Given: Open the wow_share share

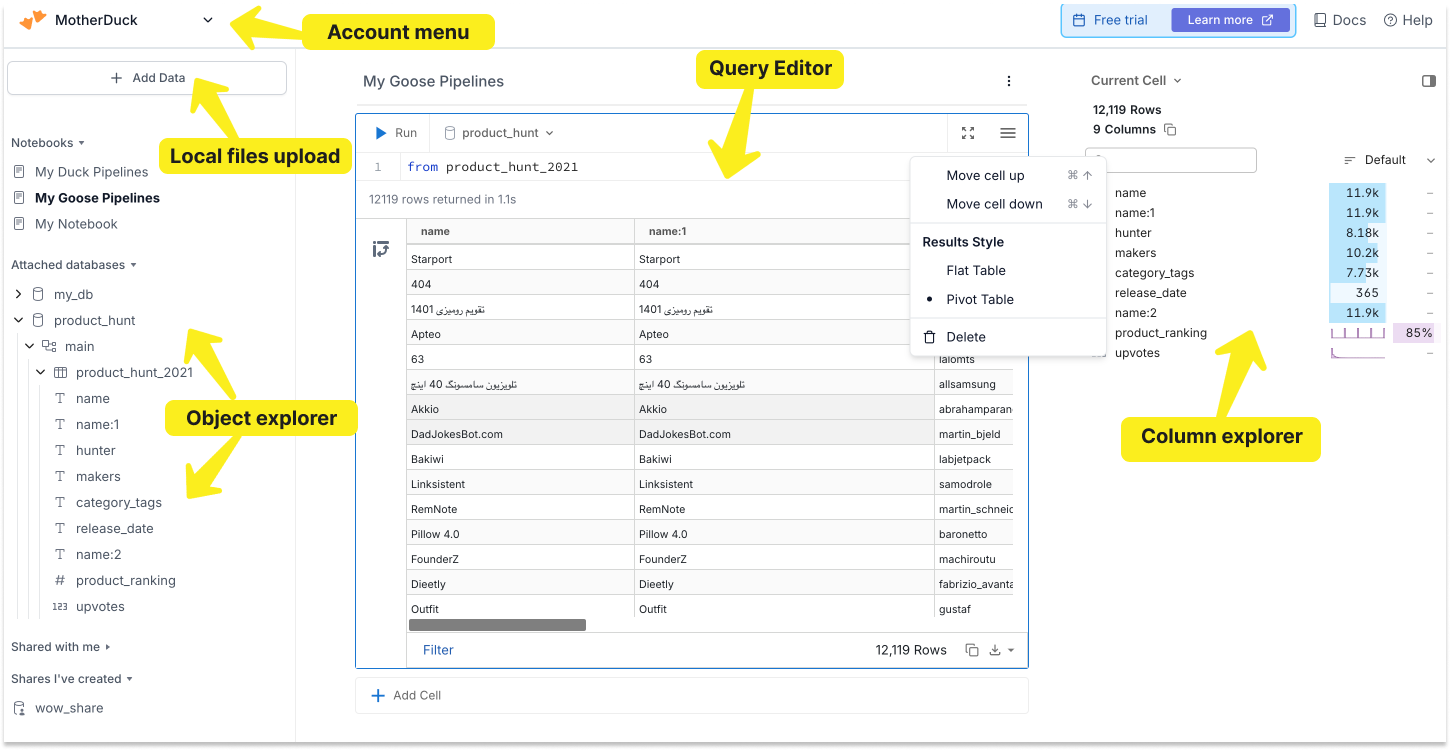Looking at the screenshot, I should tap(69, 708).
